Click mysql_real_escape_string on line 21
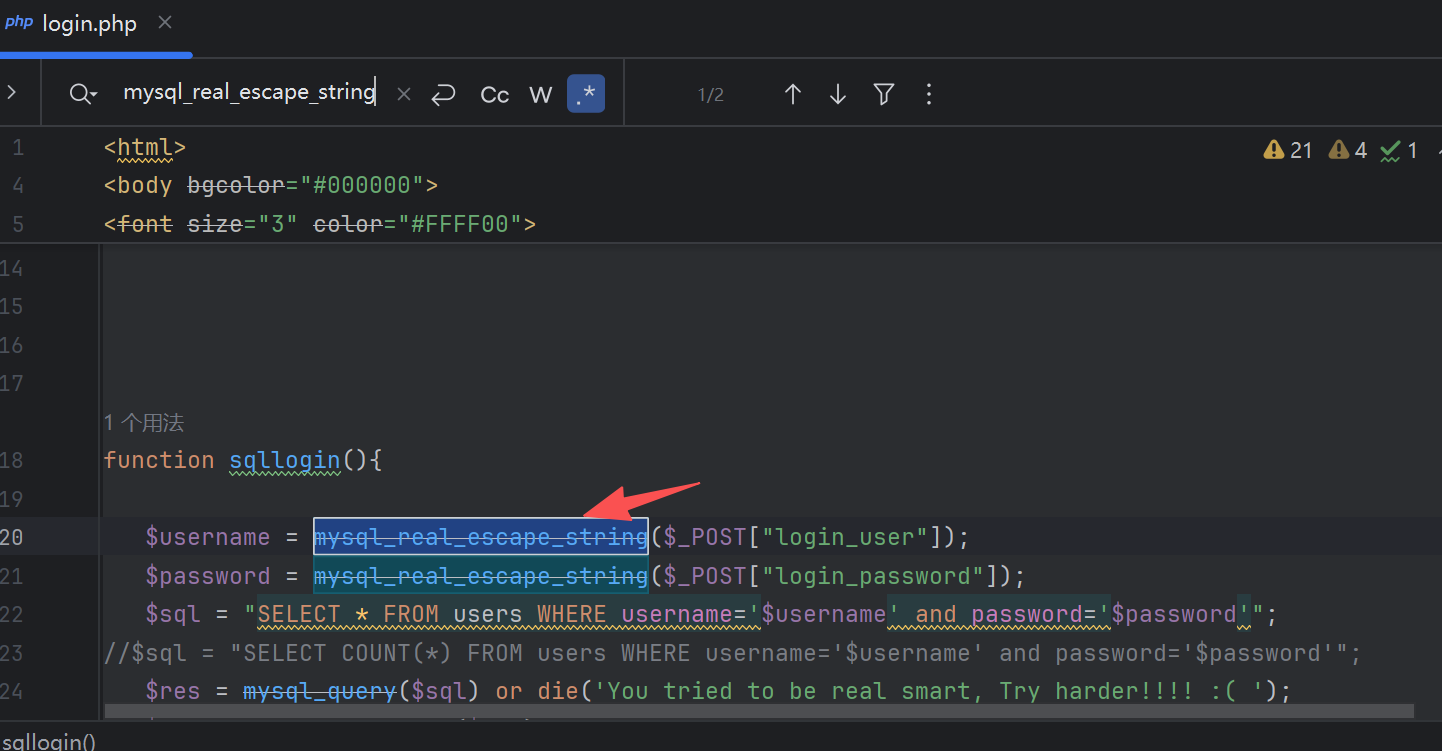The width and height of the screenshot is (1442, 751). [x=481, y=576]
